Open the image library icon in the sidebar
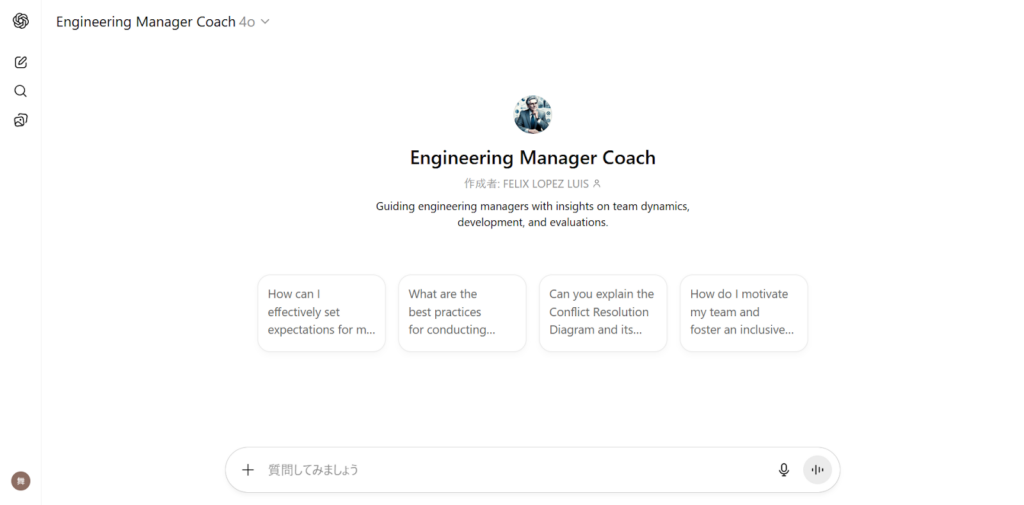Viewport: 1024px width, 505px height. (x=21, y=120)
